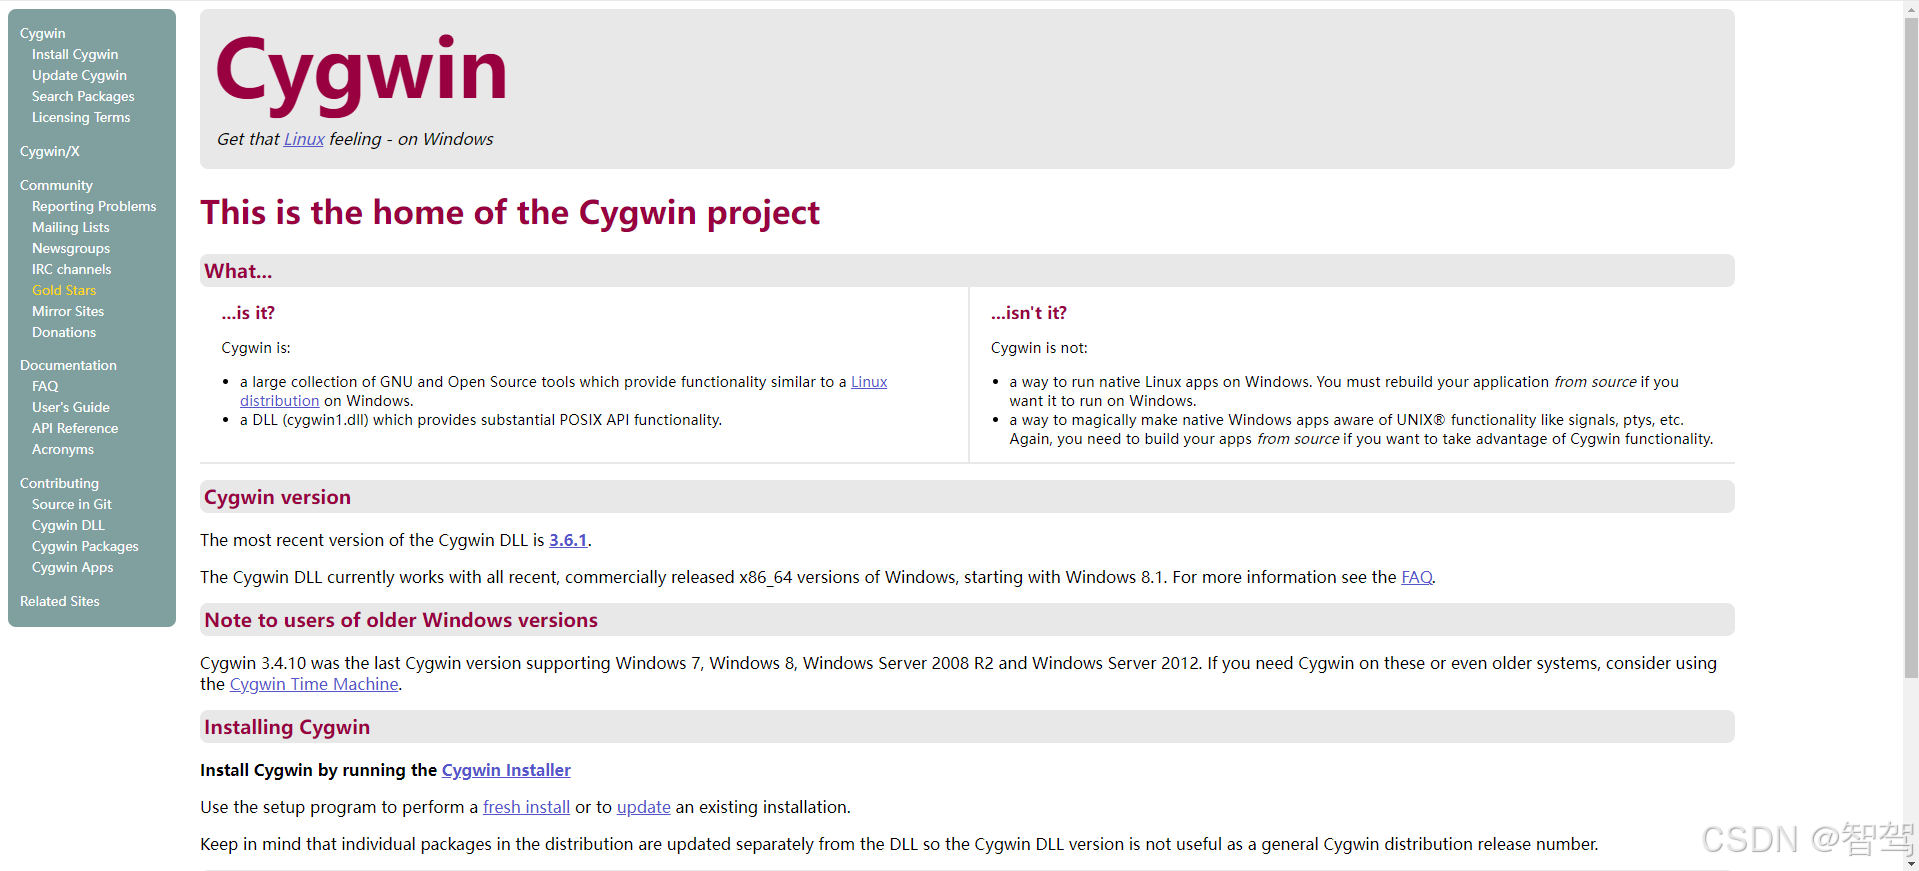
Task: Click 'Note to users of older Windows versions' heading
Action: tap(401, 620)
